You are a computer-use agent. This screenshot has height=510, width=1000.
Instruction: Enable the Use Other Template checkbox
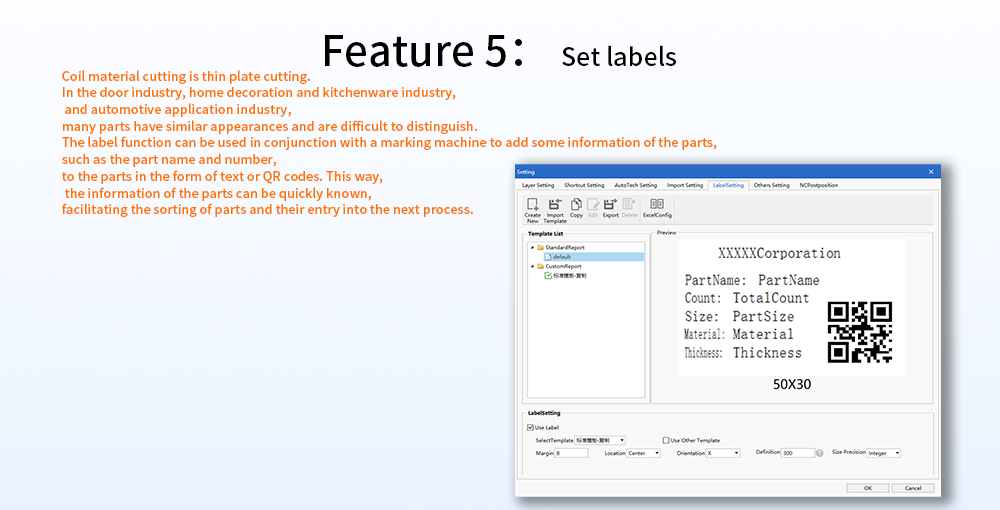[666, 440]
